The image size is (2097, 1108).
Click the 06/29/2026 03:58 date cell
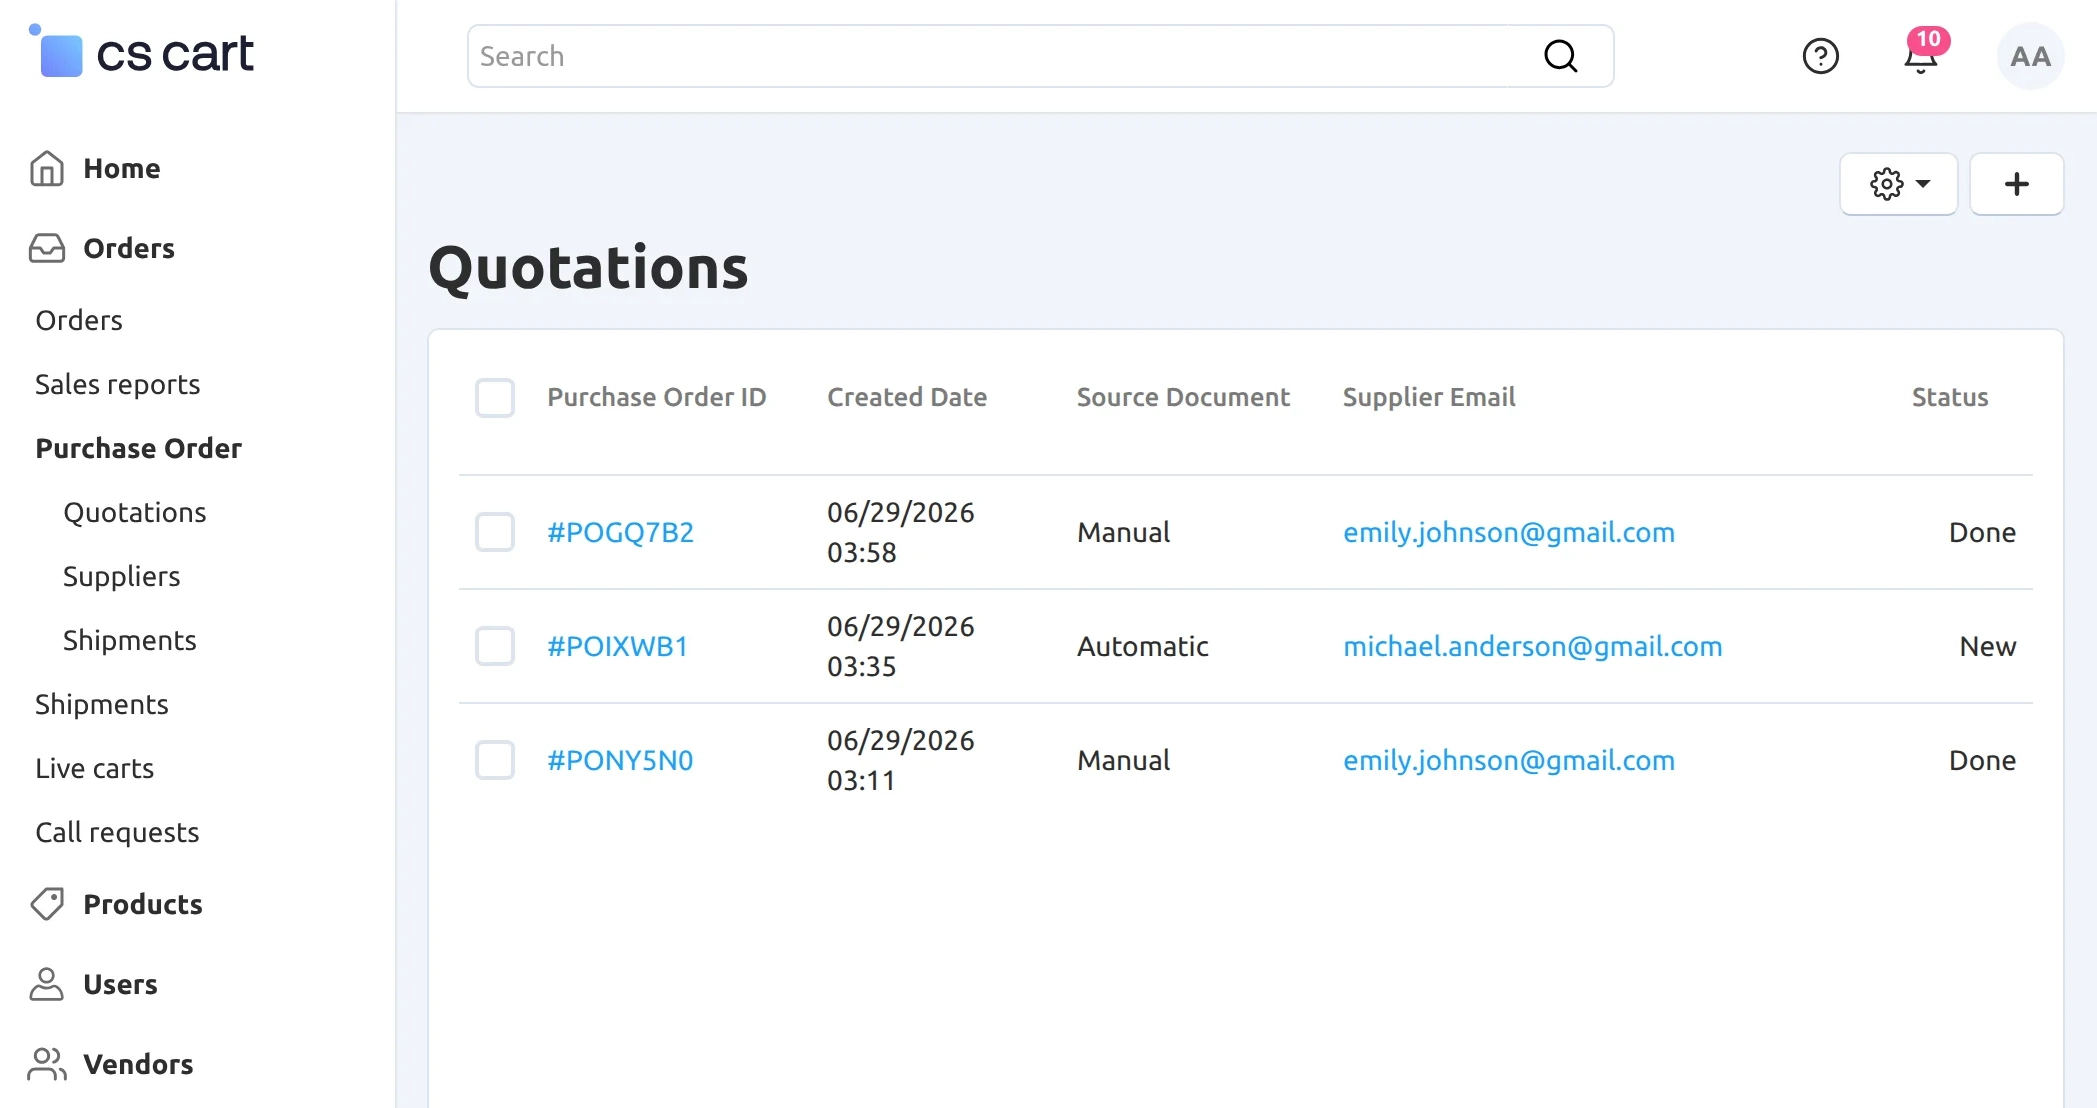click(901, 532)
